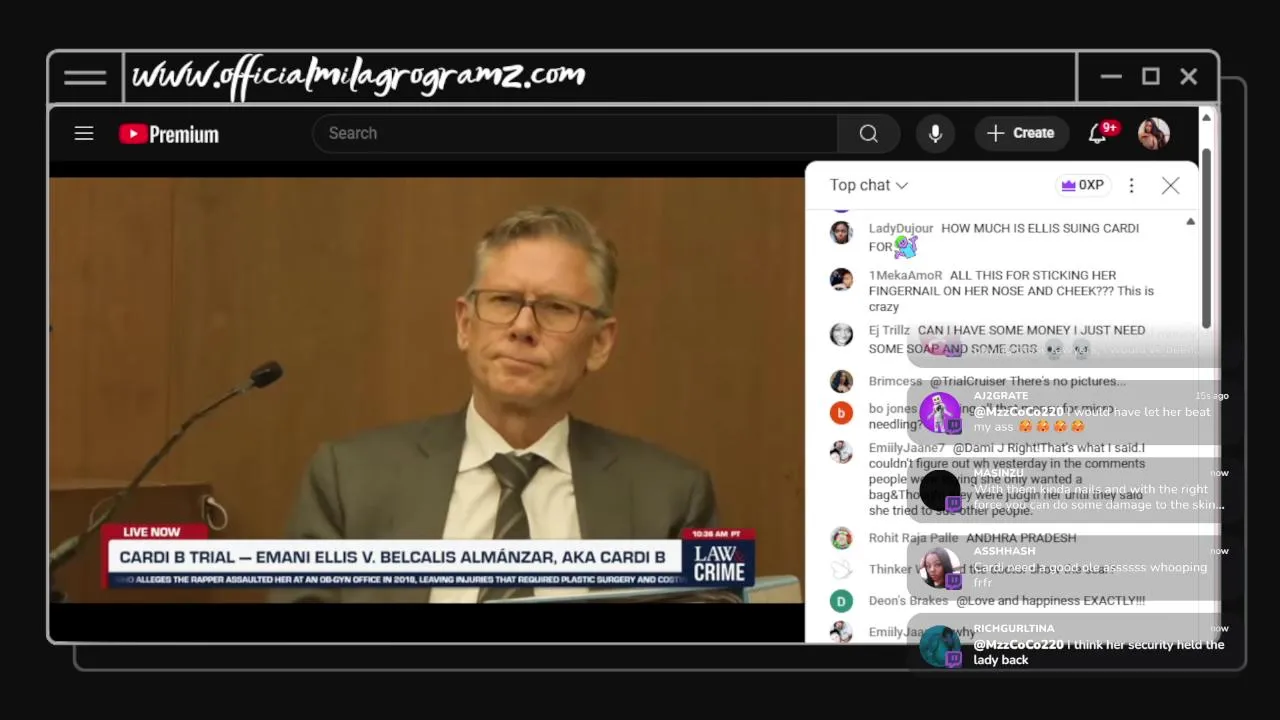Click the Cardi B Trial headline banner
1280x720 pixels.
[x=392, y=557]
